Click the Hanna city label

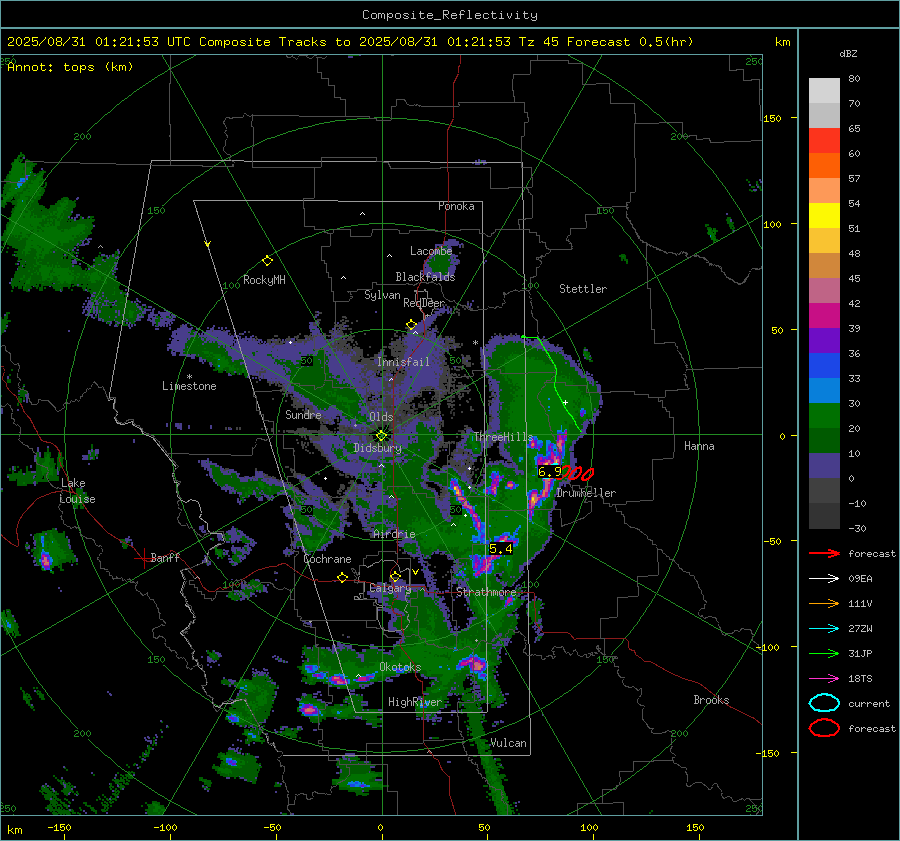(x=699, y=446)
